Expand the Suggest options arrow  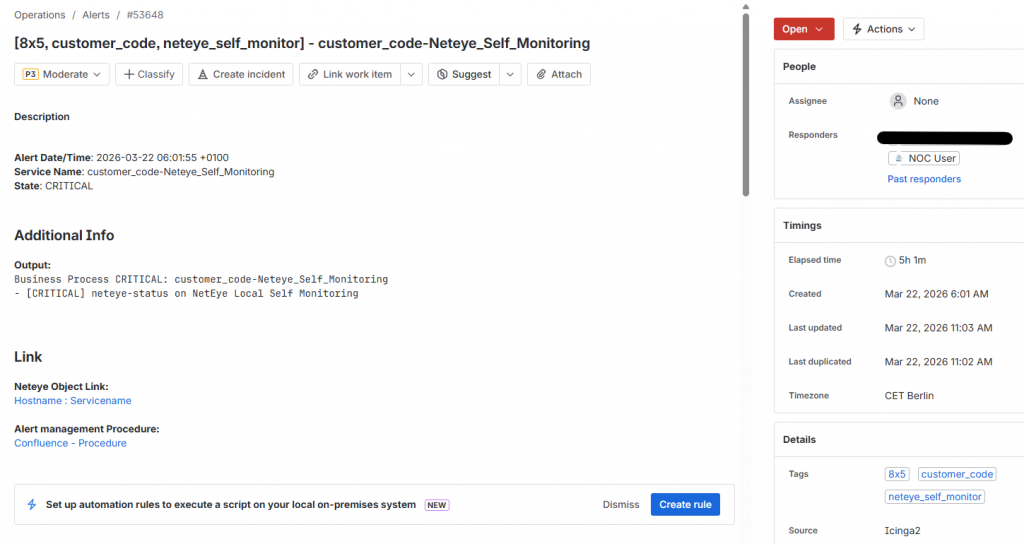510,74
